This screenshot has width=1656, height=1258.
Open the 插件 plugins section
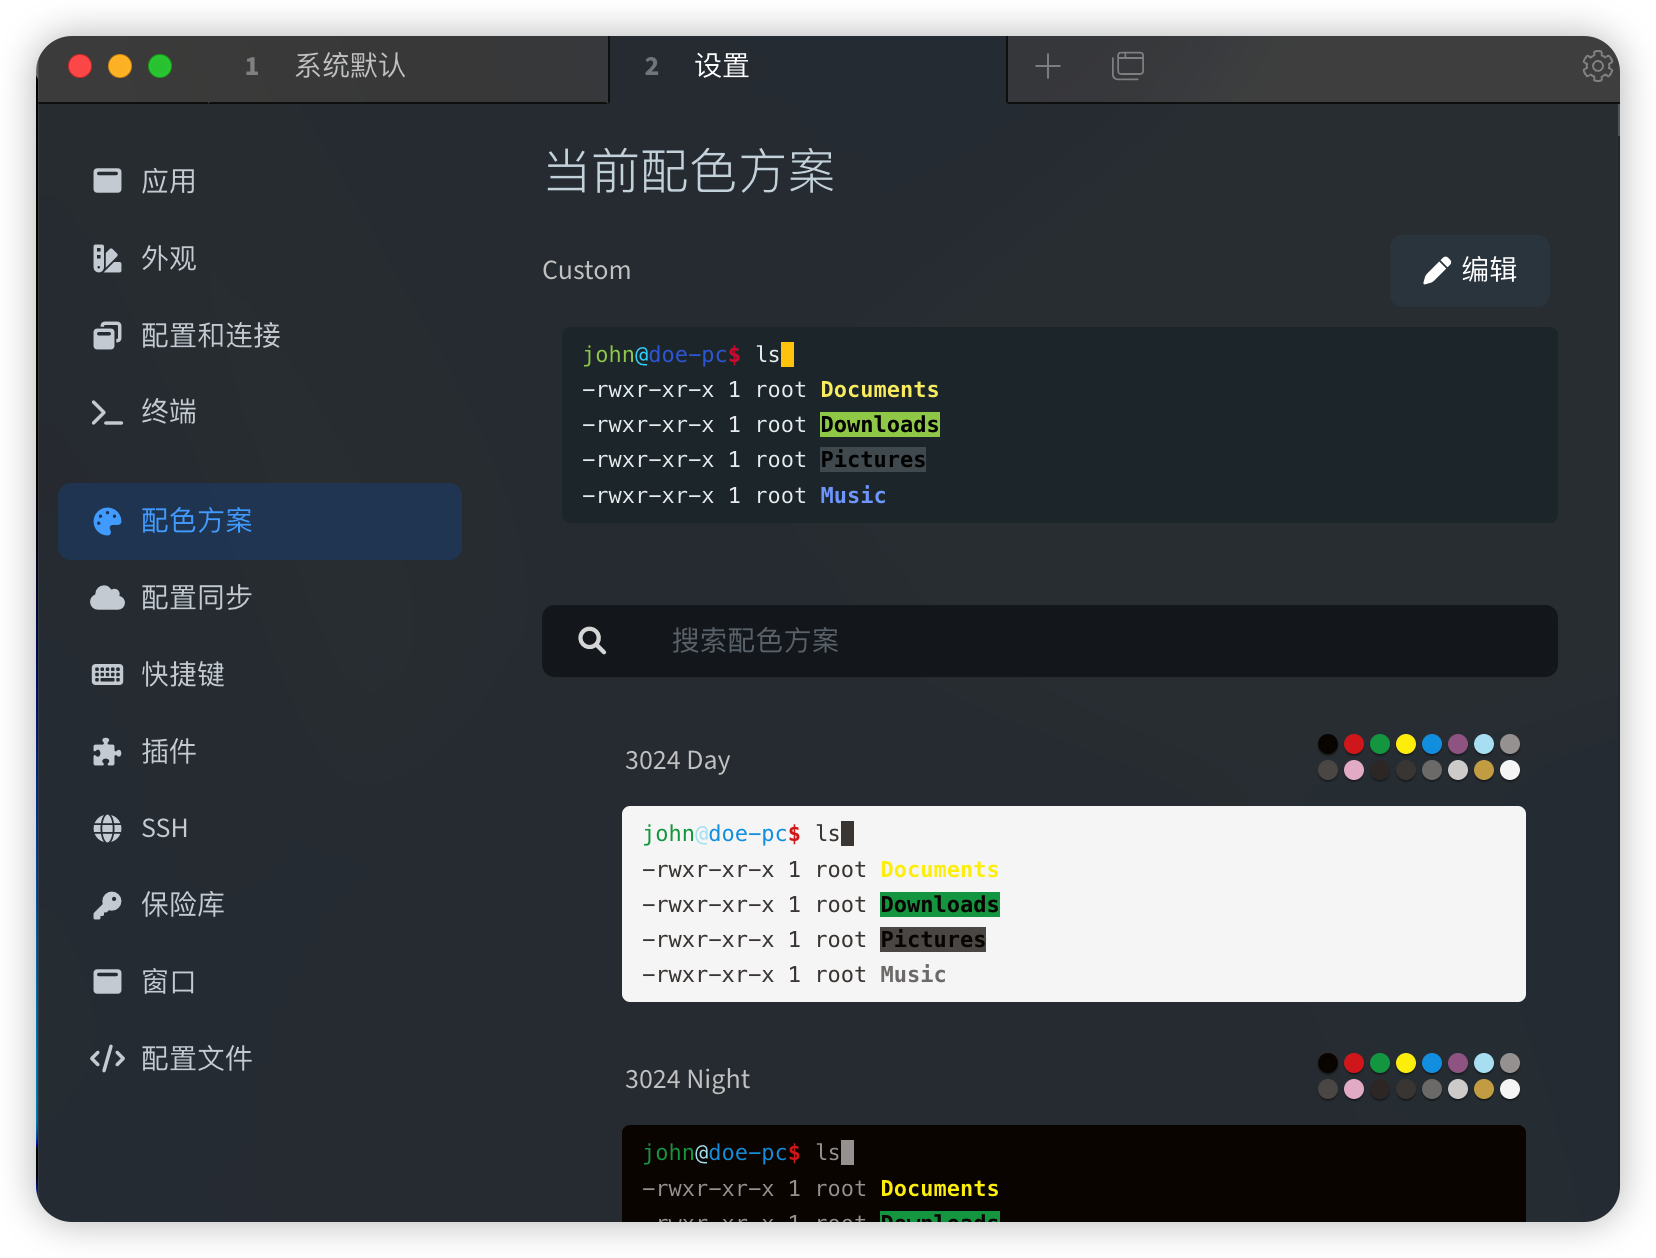[259, 752]
